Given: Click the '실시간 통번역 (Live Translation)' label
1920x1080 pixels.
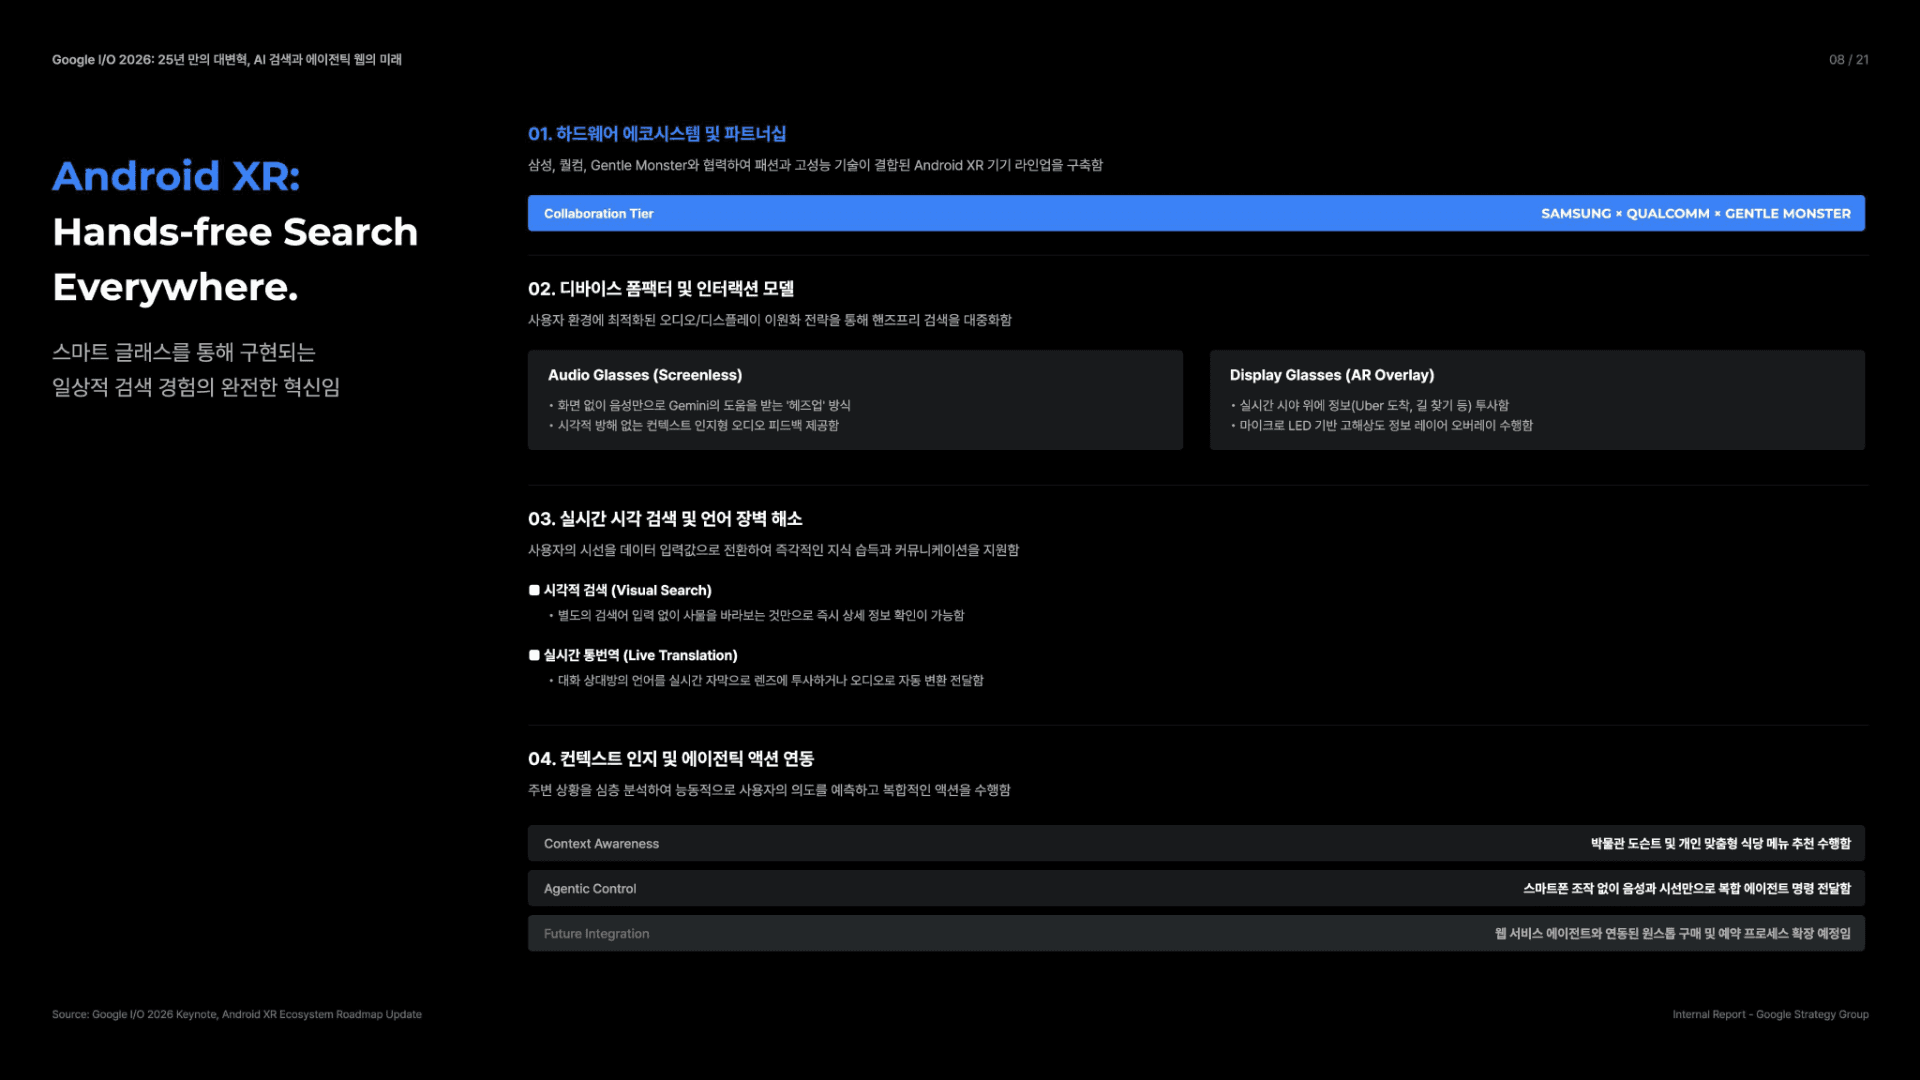Looking at the screenshot, I should click(x=641, y=656).
